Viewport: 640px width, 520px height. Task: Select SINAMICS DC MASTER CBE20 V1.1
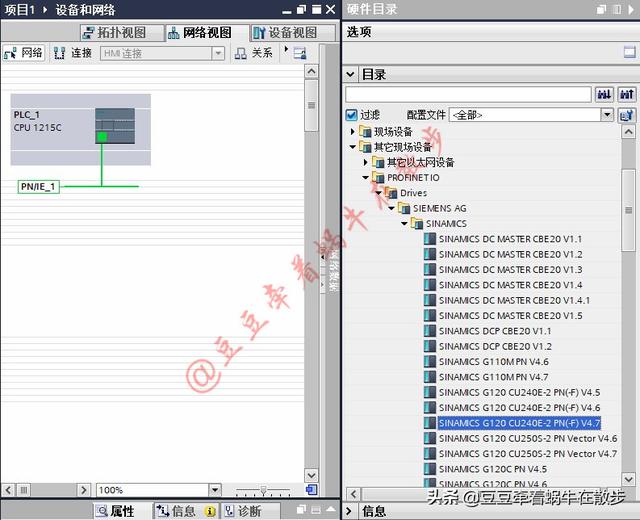tap(510, 239)
